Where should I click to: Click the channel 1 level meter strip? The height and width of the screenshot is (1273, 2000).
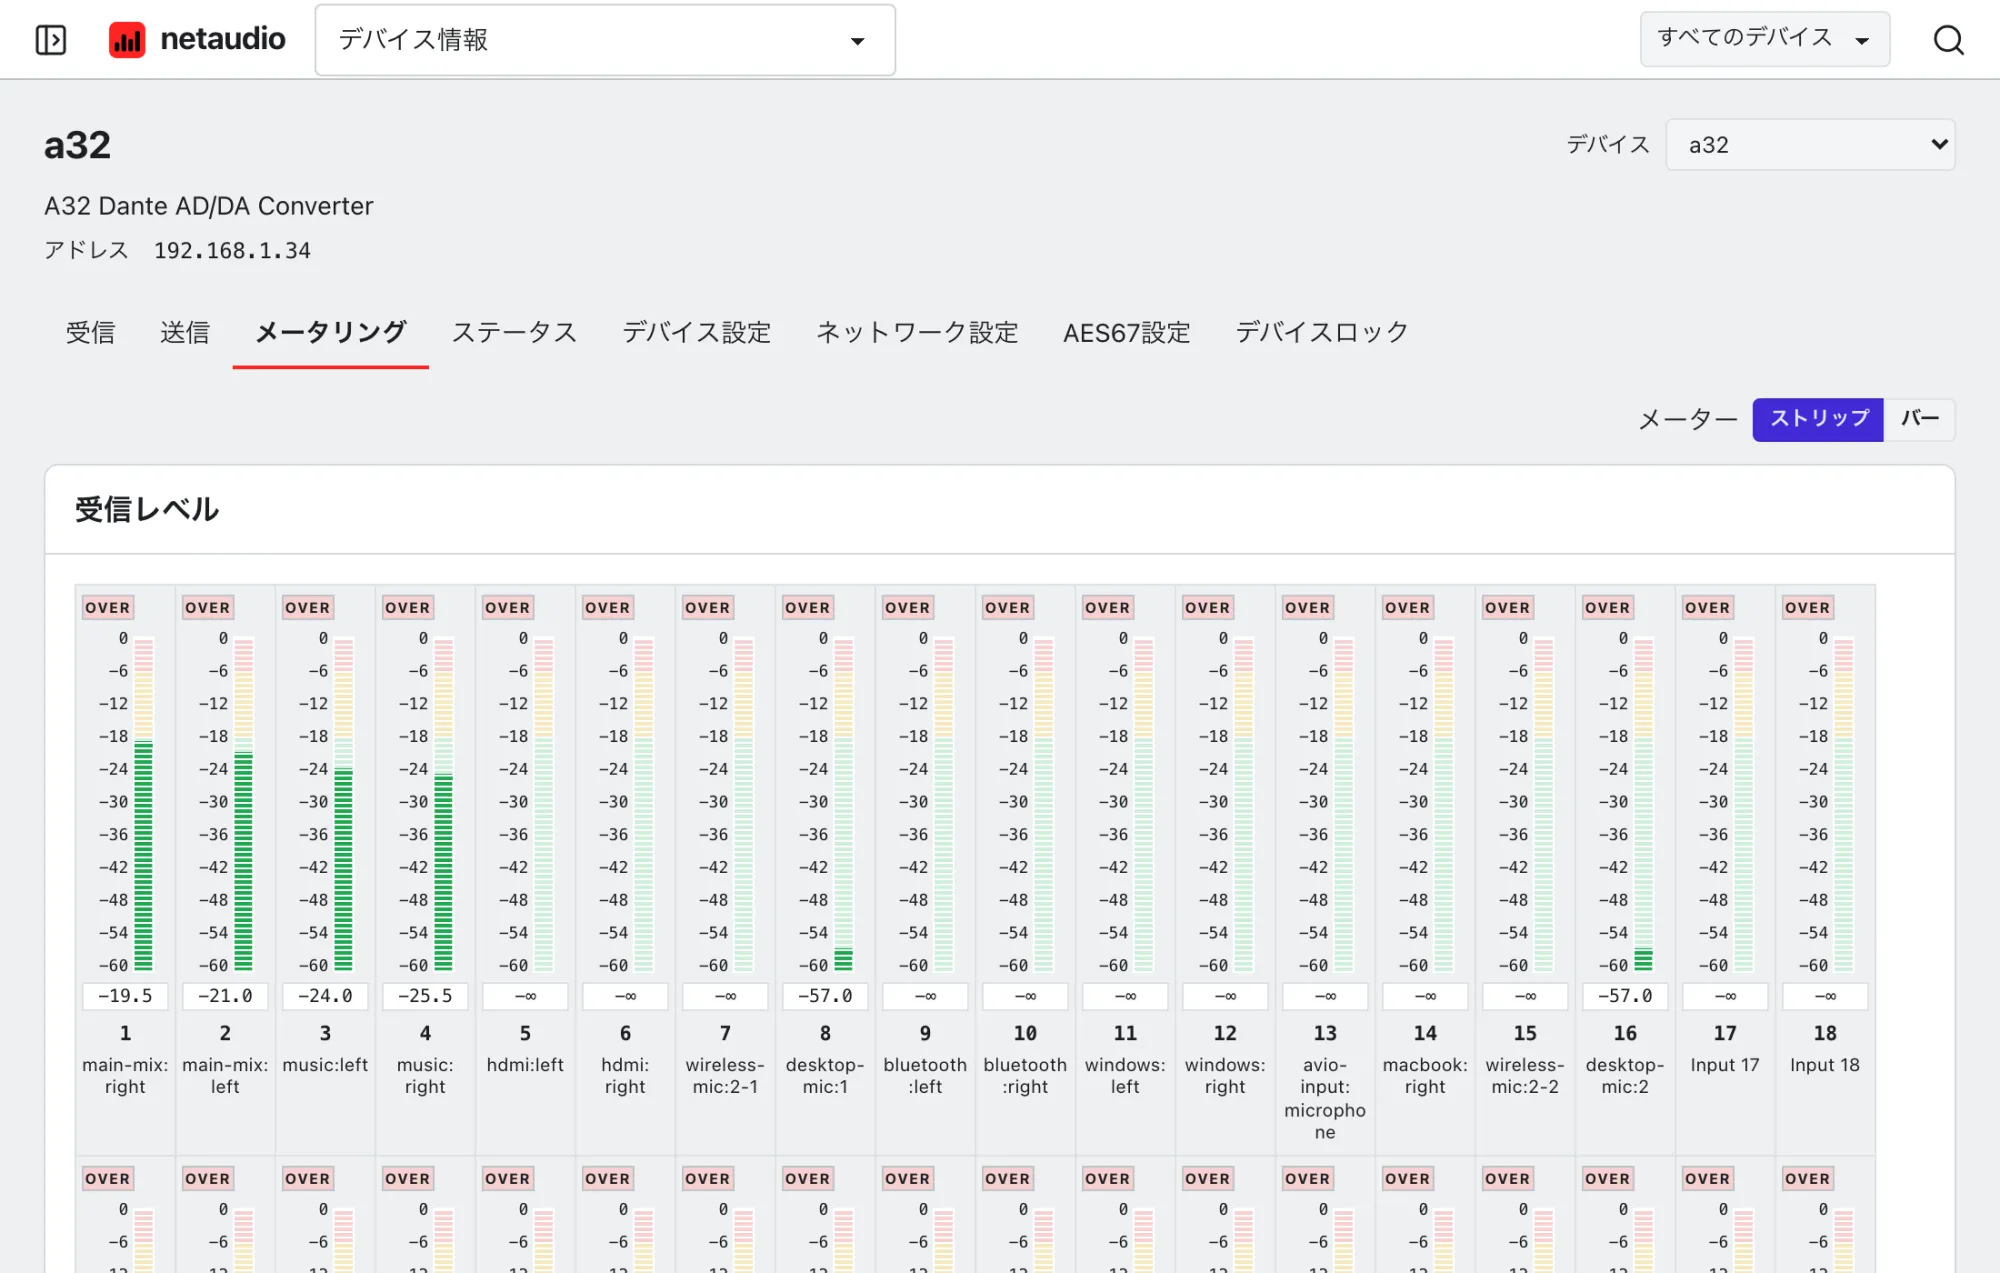143,804
